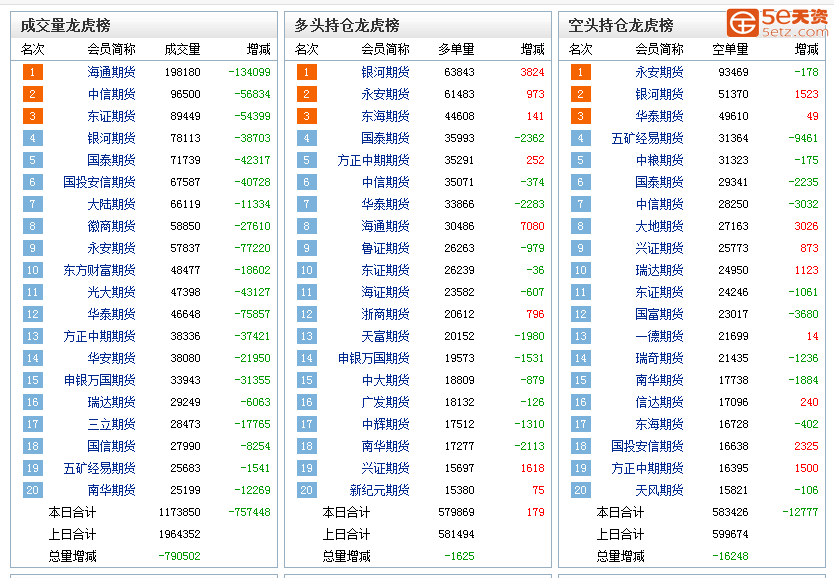Select change value -134099
This screenshot has width=834, height=578.
[249, 72]
